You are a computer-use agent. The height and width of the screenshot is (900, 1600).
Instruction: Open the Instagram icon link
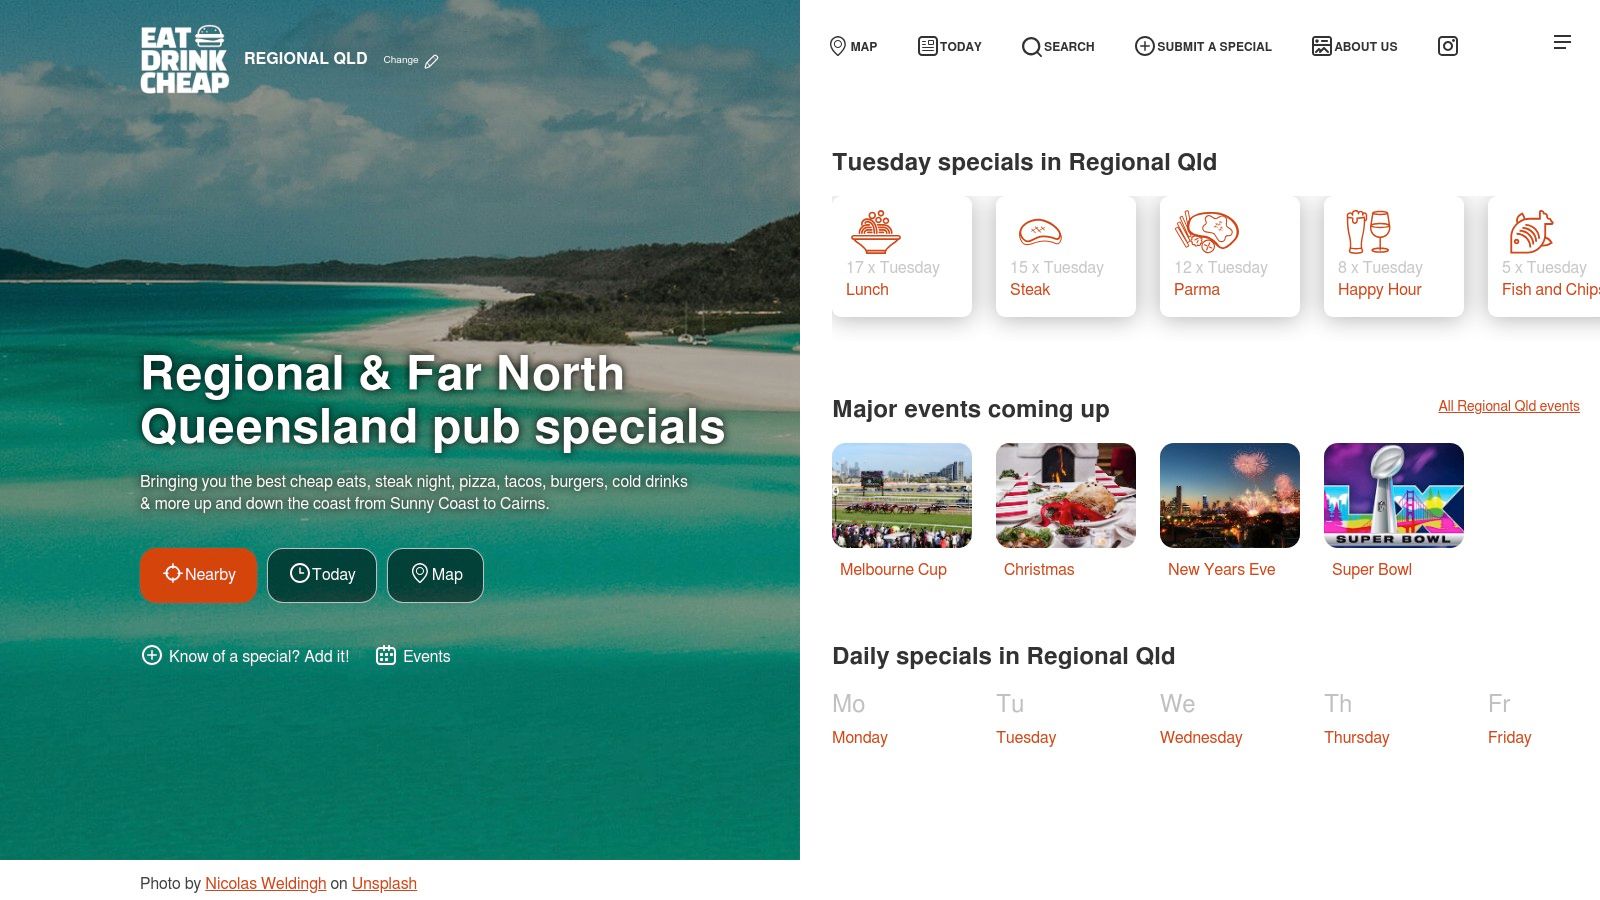(x=1447, y=46)
